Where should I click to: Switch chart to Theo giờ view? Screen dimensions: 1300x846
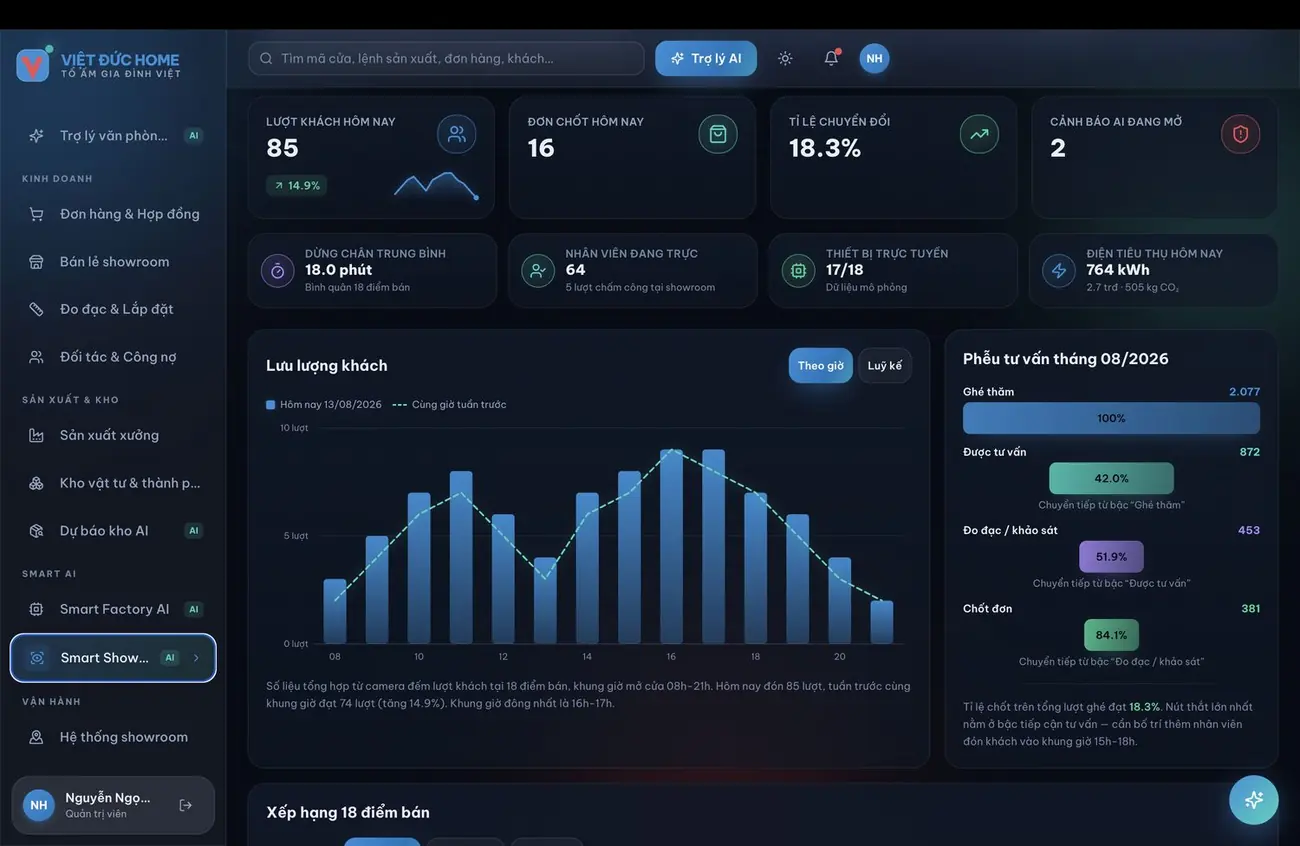click(x=820, y=366)
